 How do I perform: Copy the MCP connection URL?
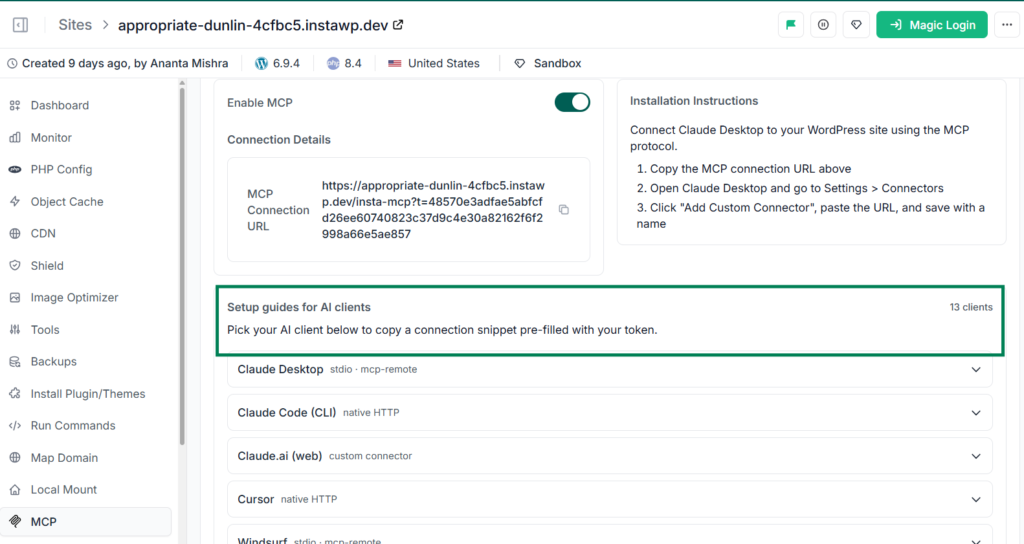click(x=564, y=210)
